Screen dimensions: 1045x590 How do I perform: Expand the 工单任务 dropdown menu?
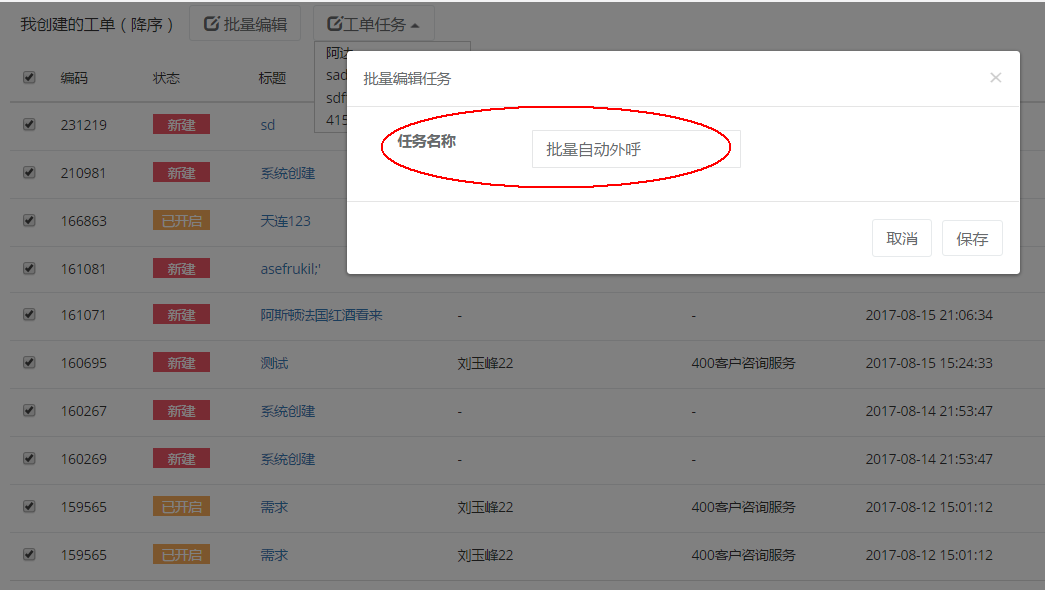click(373, 24)
